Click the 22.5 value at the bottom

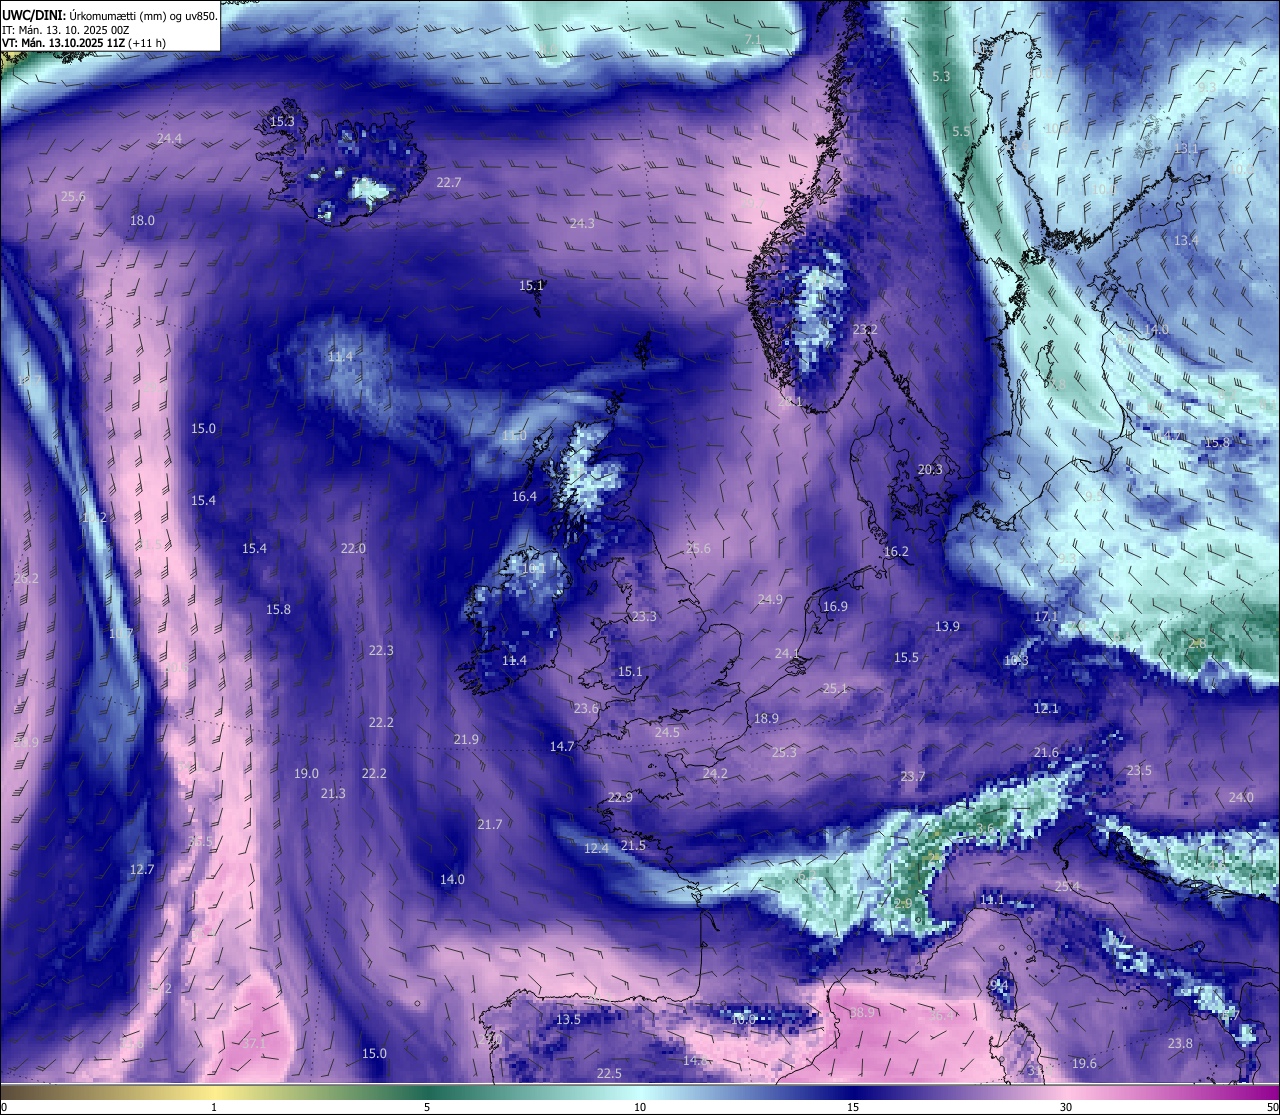coord(609,1073)
